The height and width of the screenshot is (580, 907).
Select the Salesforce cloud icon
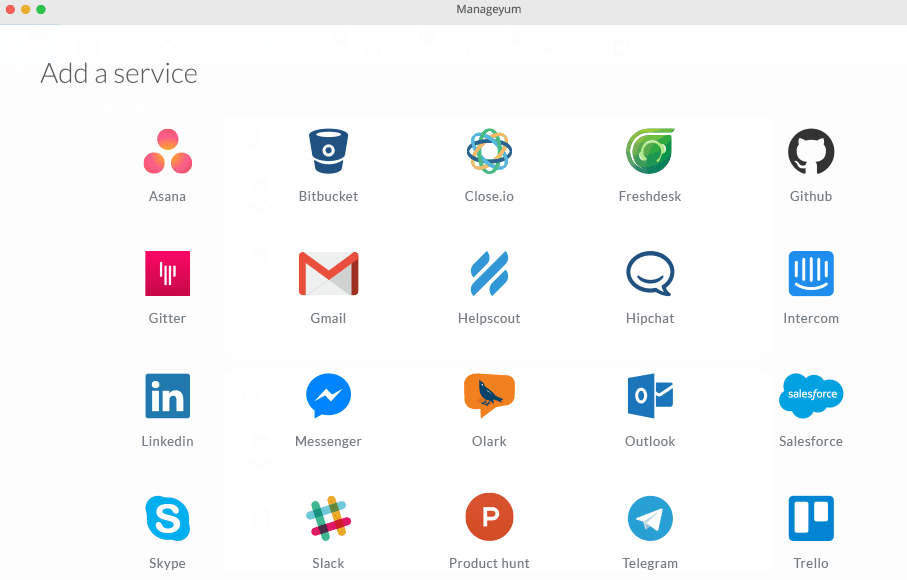[811, 396]
